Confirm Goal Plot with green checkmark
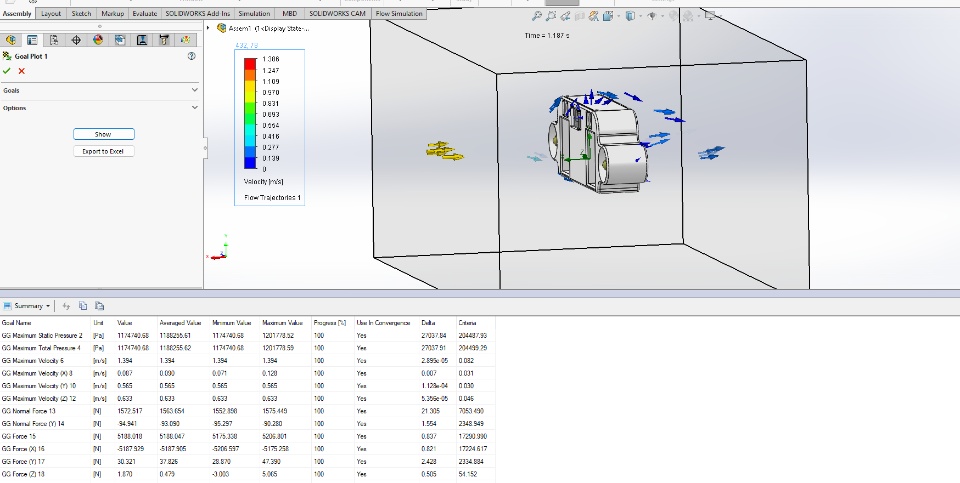This screenshot has height=483, width=960. (x=7, y=71)
